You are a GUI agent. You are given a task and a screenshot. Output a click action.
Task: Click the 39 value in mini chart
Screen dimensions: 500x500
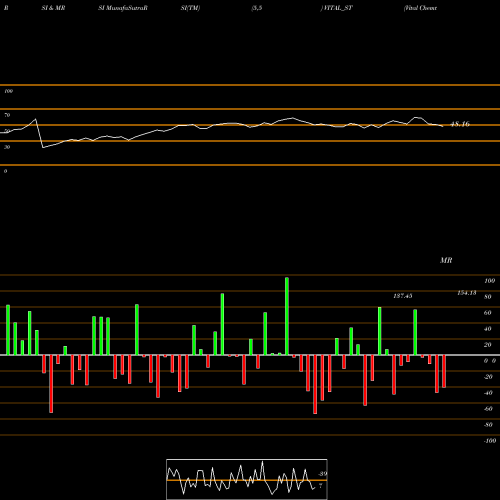tap(323, 474)
